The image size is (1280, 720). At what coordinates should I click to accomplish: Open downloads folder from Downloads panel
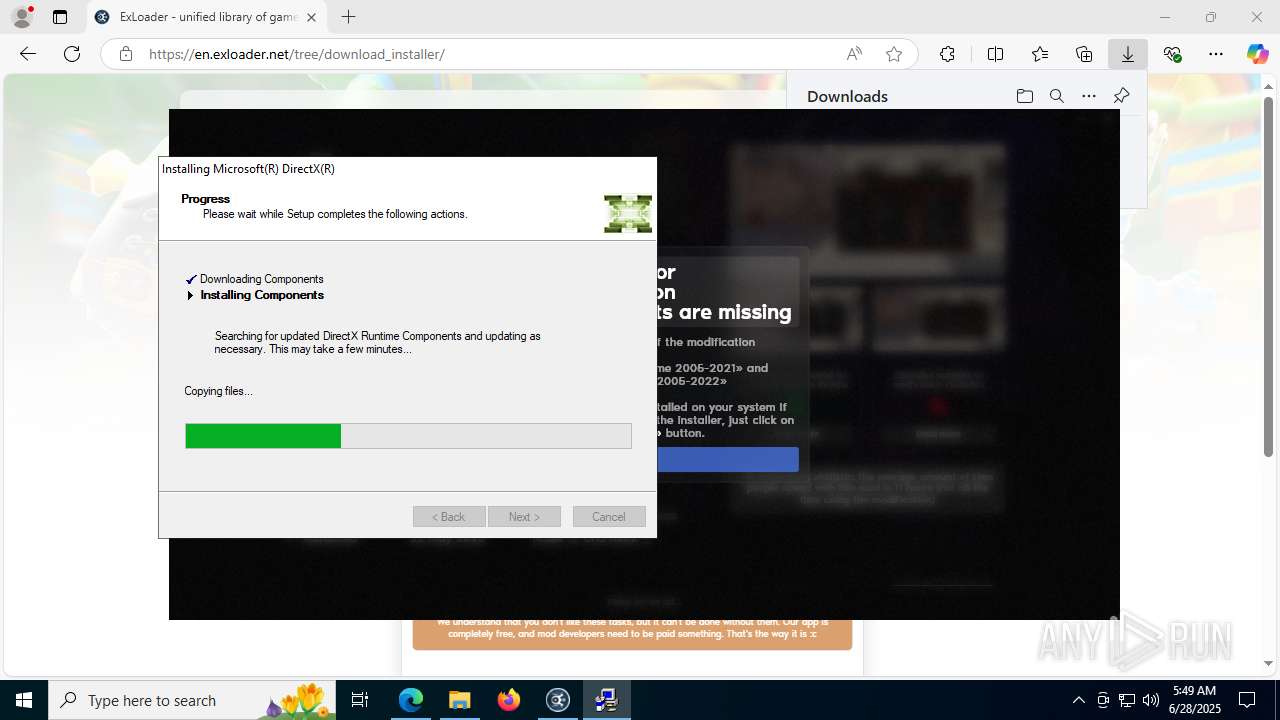point(1024,96)
